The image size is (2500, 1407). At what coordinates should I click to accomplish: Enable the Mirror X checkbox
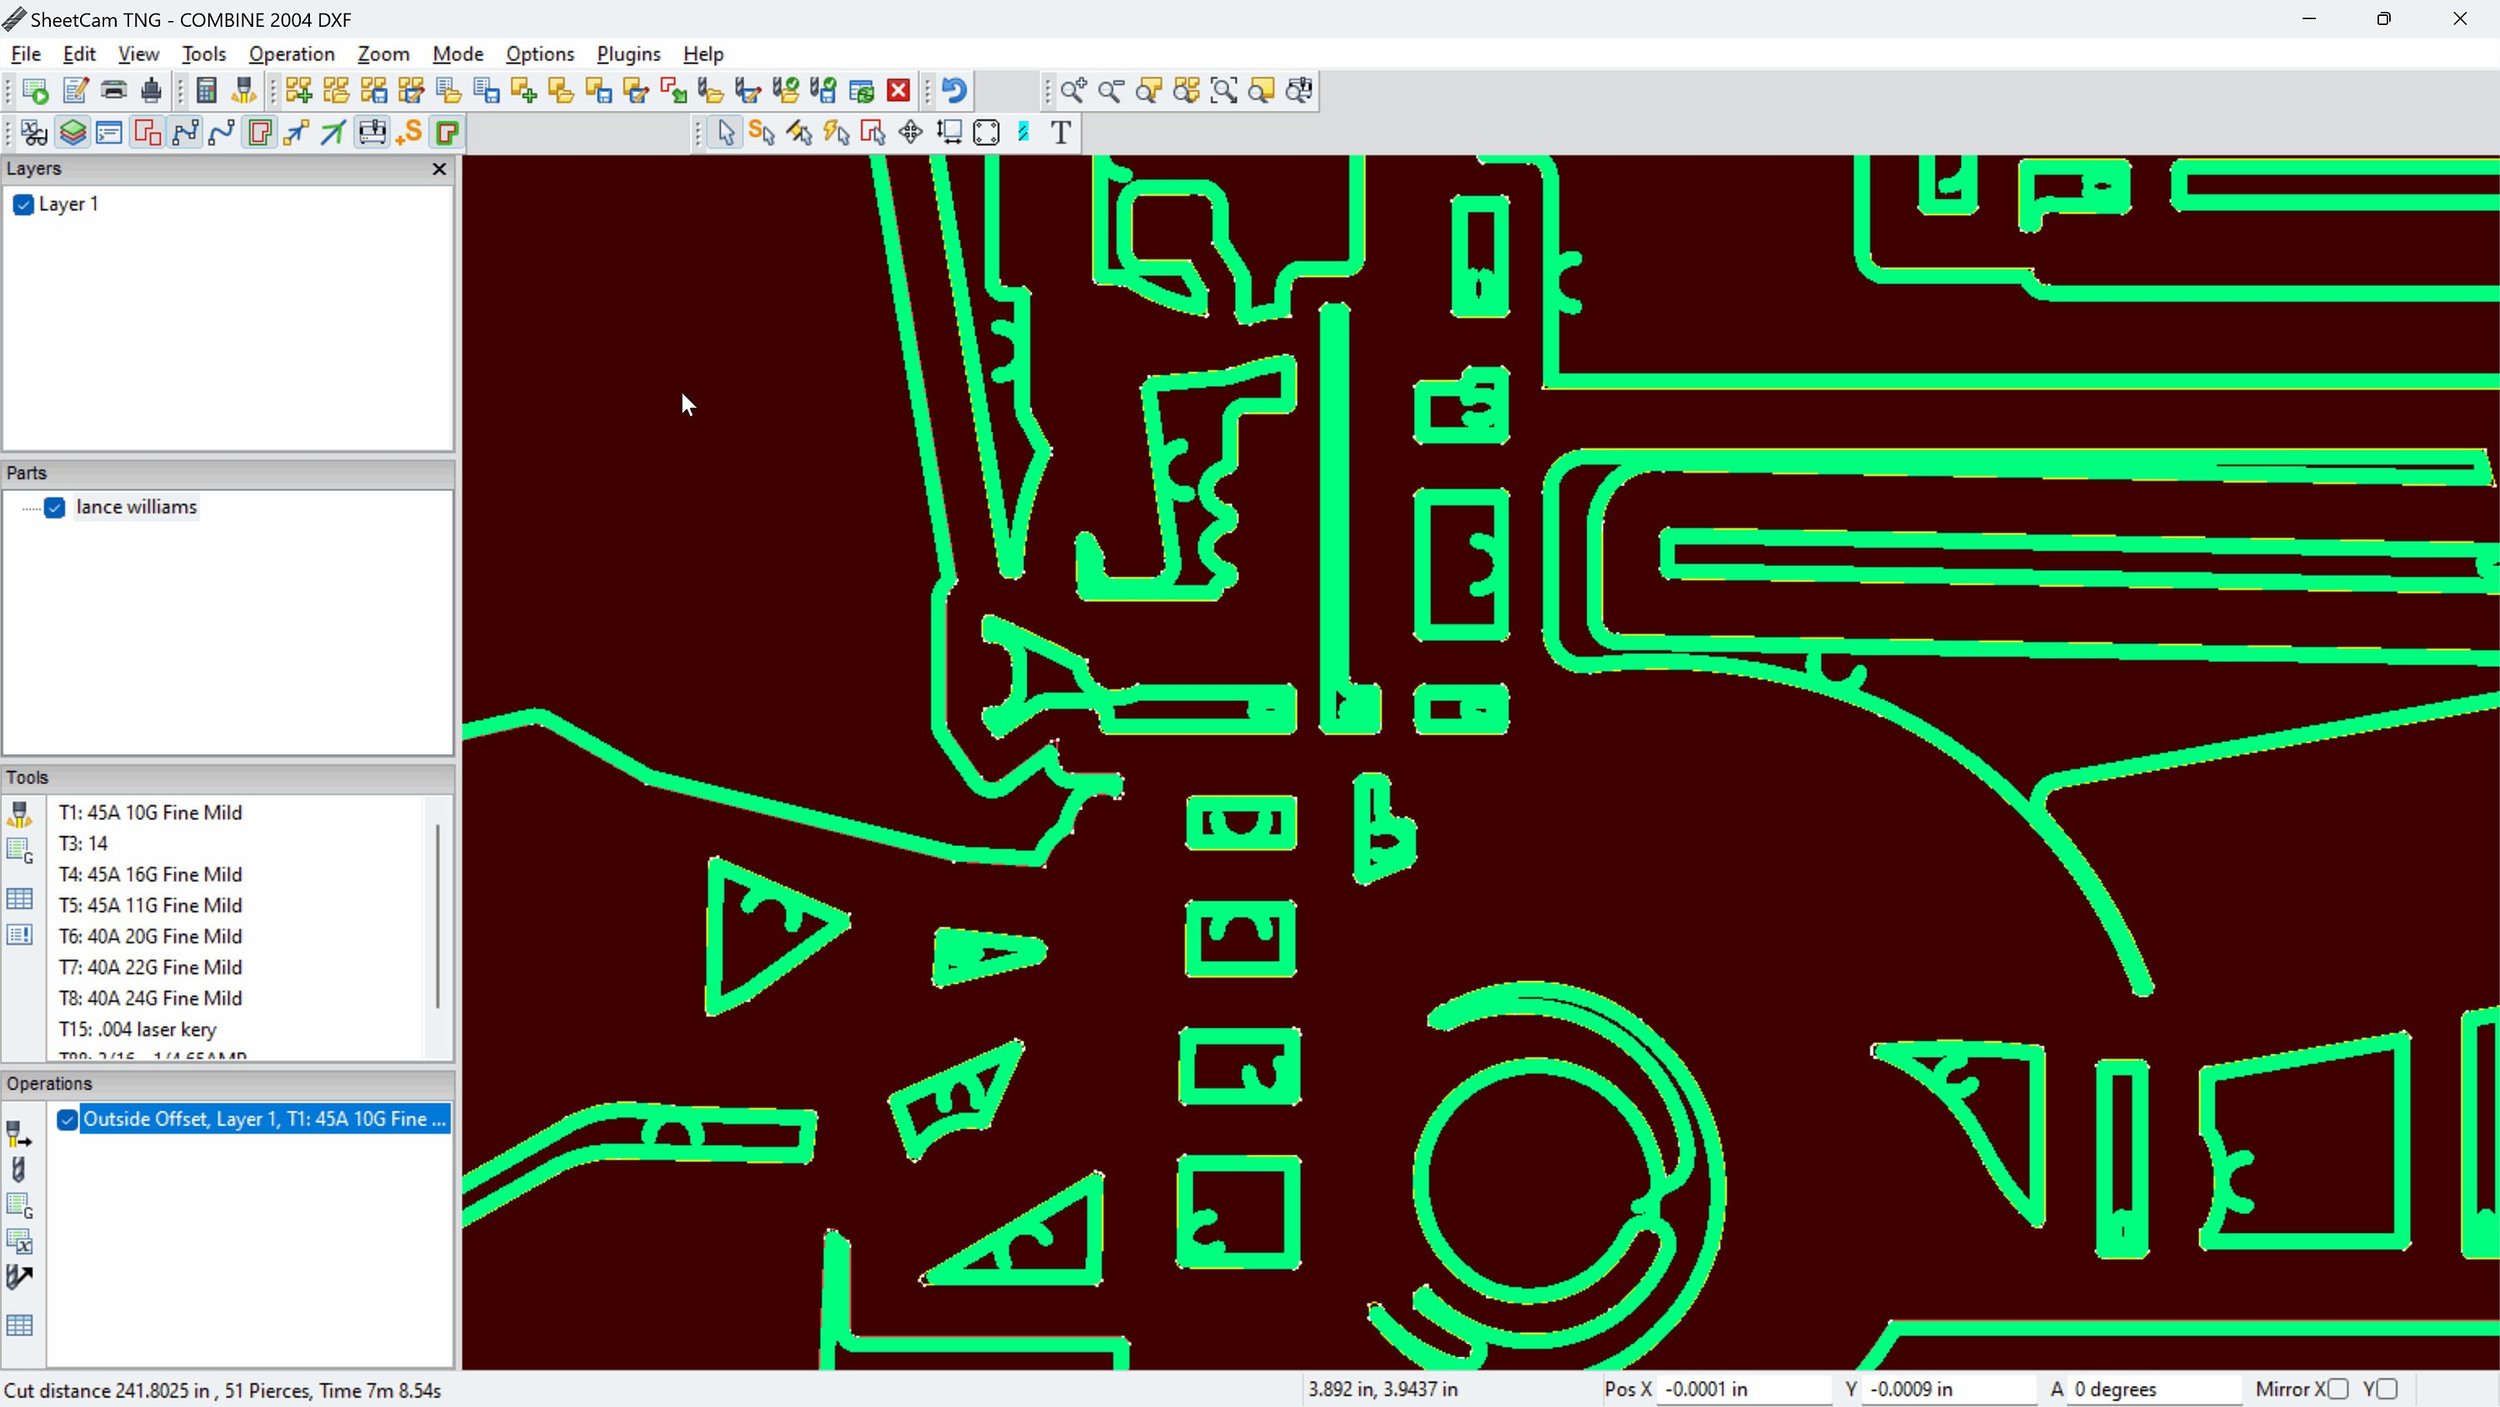click(x=2338, y=1389)
